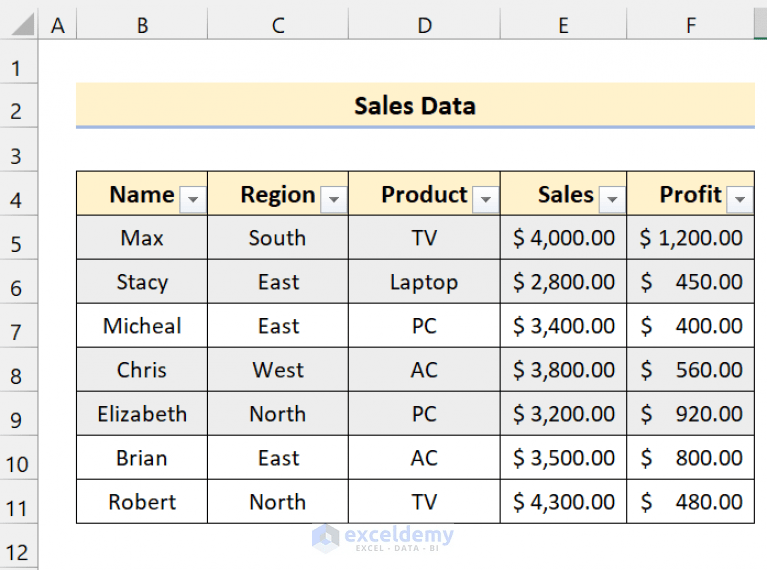Click the Sales Data title cell
Viewport: 767px width, 570px height.
coord(415,105)
